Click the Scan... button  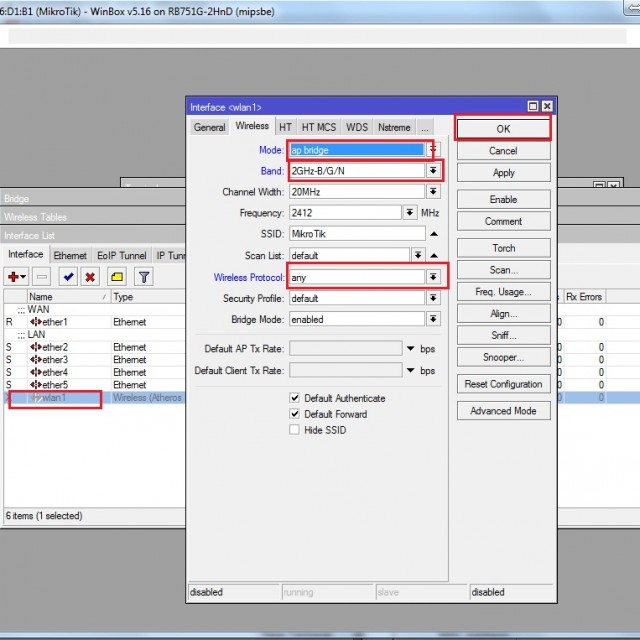point(503,270)
